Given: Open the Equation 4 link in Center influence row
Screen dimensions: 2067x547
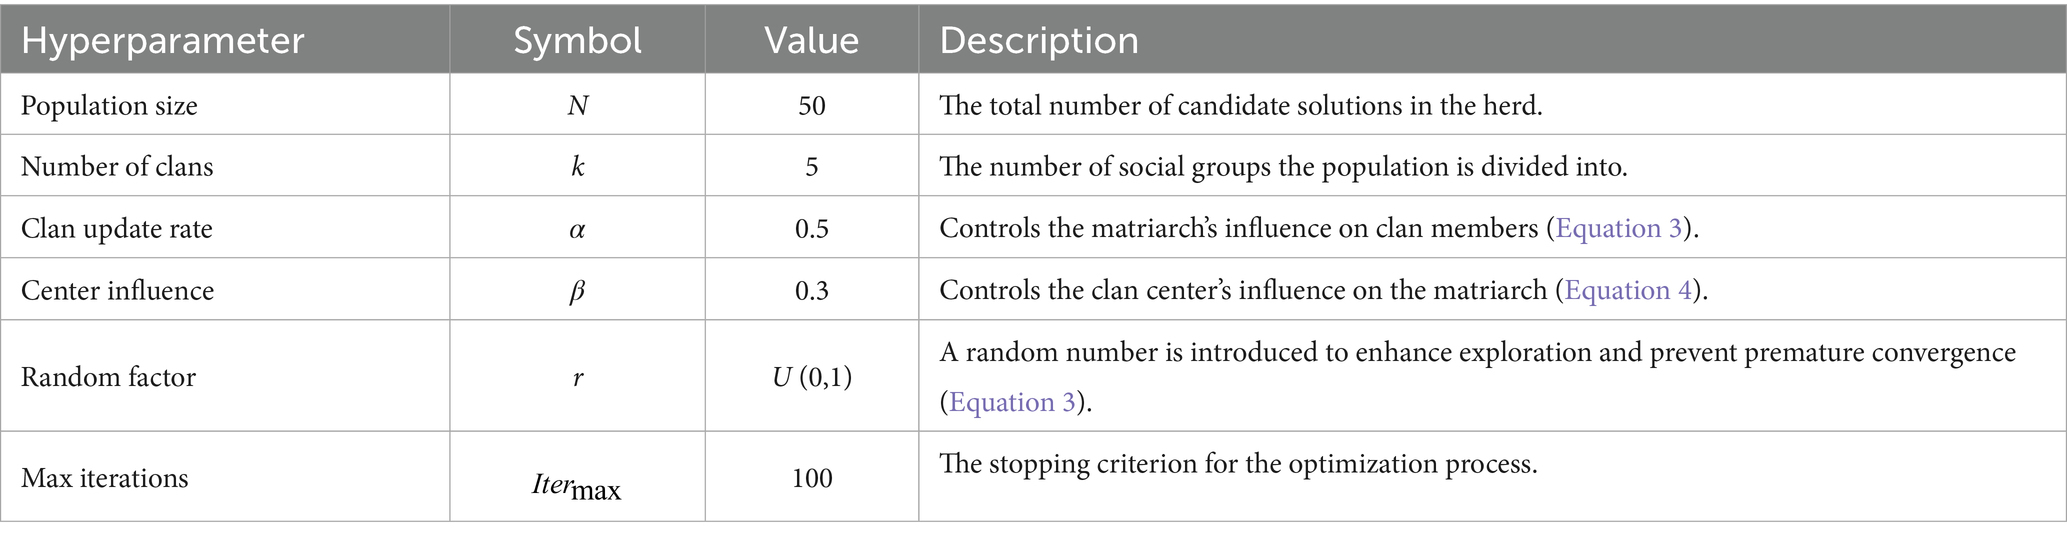Looking at the screenshot, I should [x=1627, y=290].
